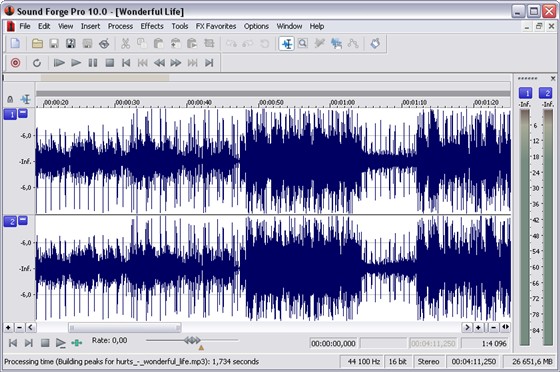The height and width of the screenshot is (372, 560).
Task: Click the 00:00:50 mark on time ruler
Action: (x=271, y=102)
